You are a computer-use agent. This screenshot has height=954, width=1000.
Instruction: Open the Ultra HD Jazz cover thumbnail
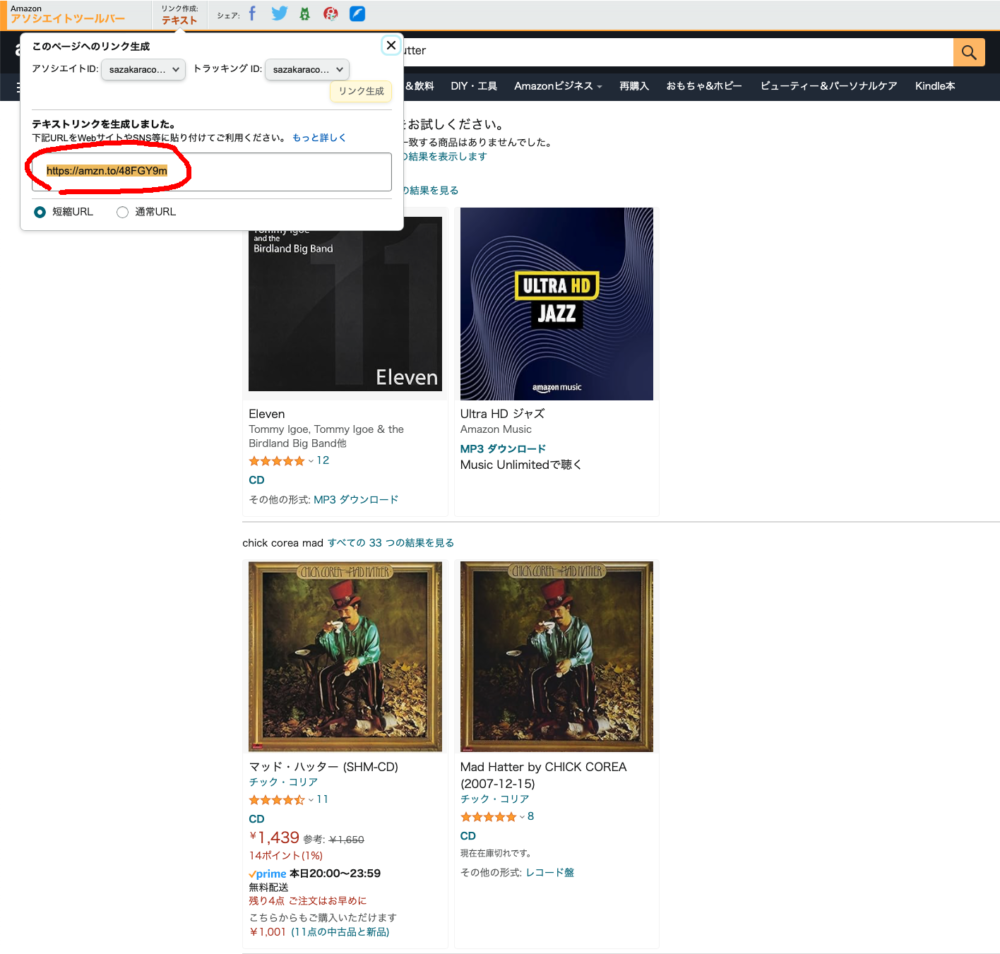click(x=557, y=304)
